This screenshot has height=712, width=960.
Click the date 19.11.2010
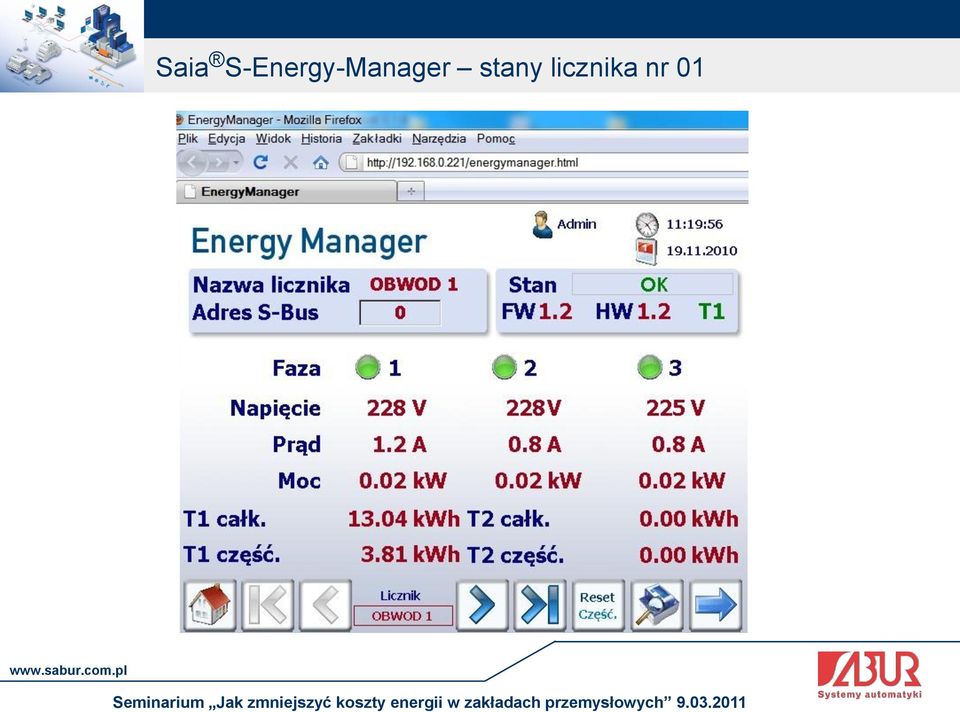point(702,251)
